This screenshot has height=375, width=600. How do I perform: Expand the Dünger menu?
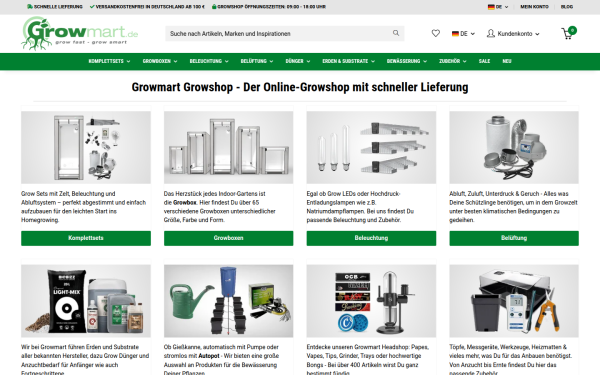[298, 61]
